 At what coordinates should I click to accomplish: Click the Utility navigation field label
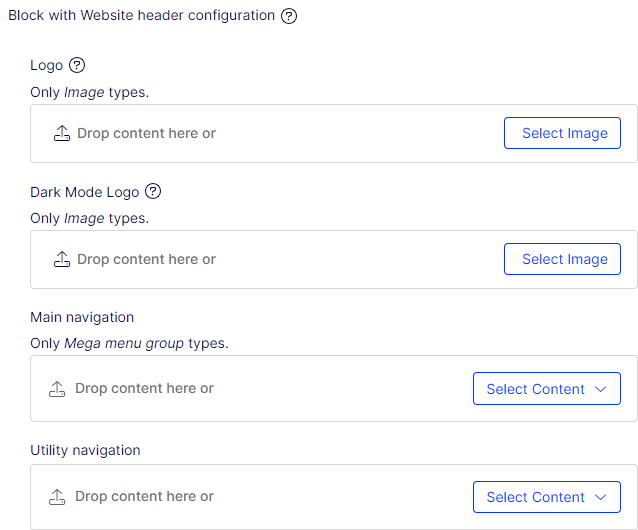tap(85, 450)
